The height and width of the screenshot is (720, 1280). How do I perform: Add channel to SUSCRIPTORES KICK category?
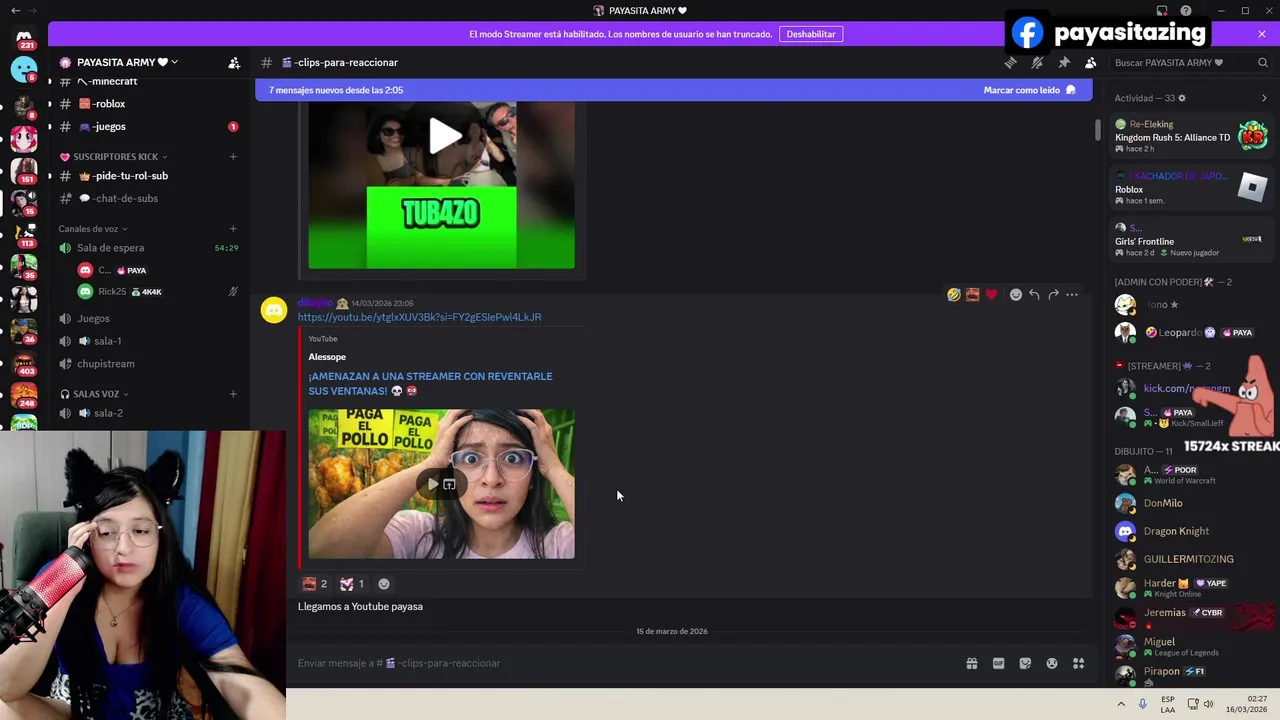233,156
